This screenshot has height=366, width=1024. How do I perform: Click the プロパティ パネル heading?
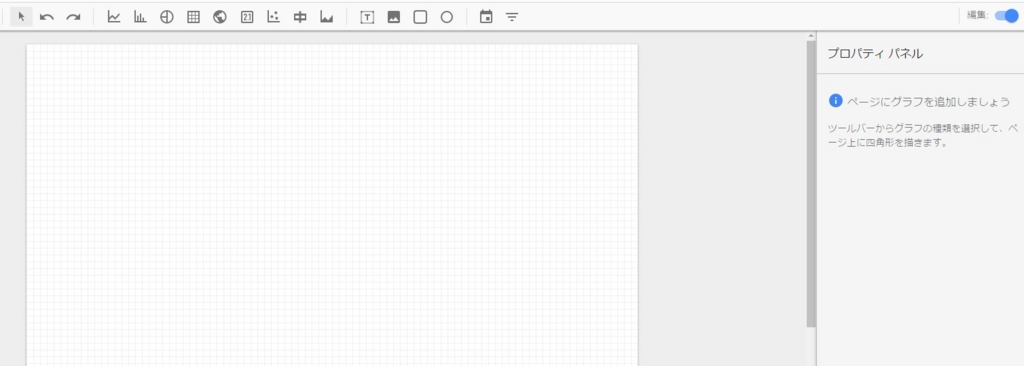(x=875, y=54)
